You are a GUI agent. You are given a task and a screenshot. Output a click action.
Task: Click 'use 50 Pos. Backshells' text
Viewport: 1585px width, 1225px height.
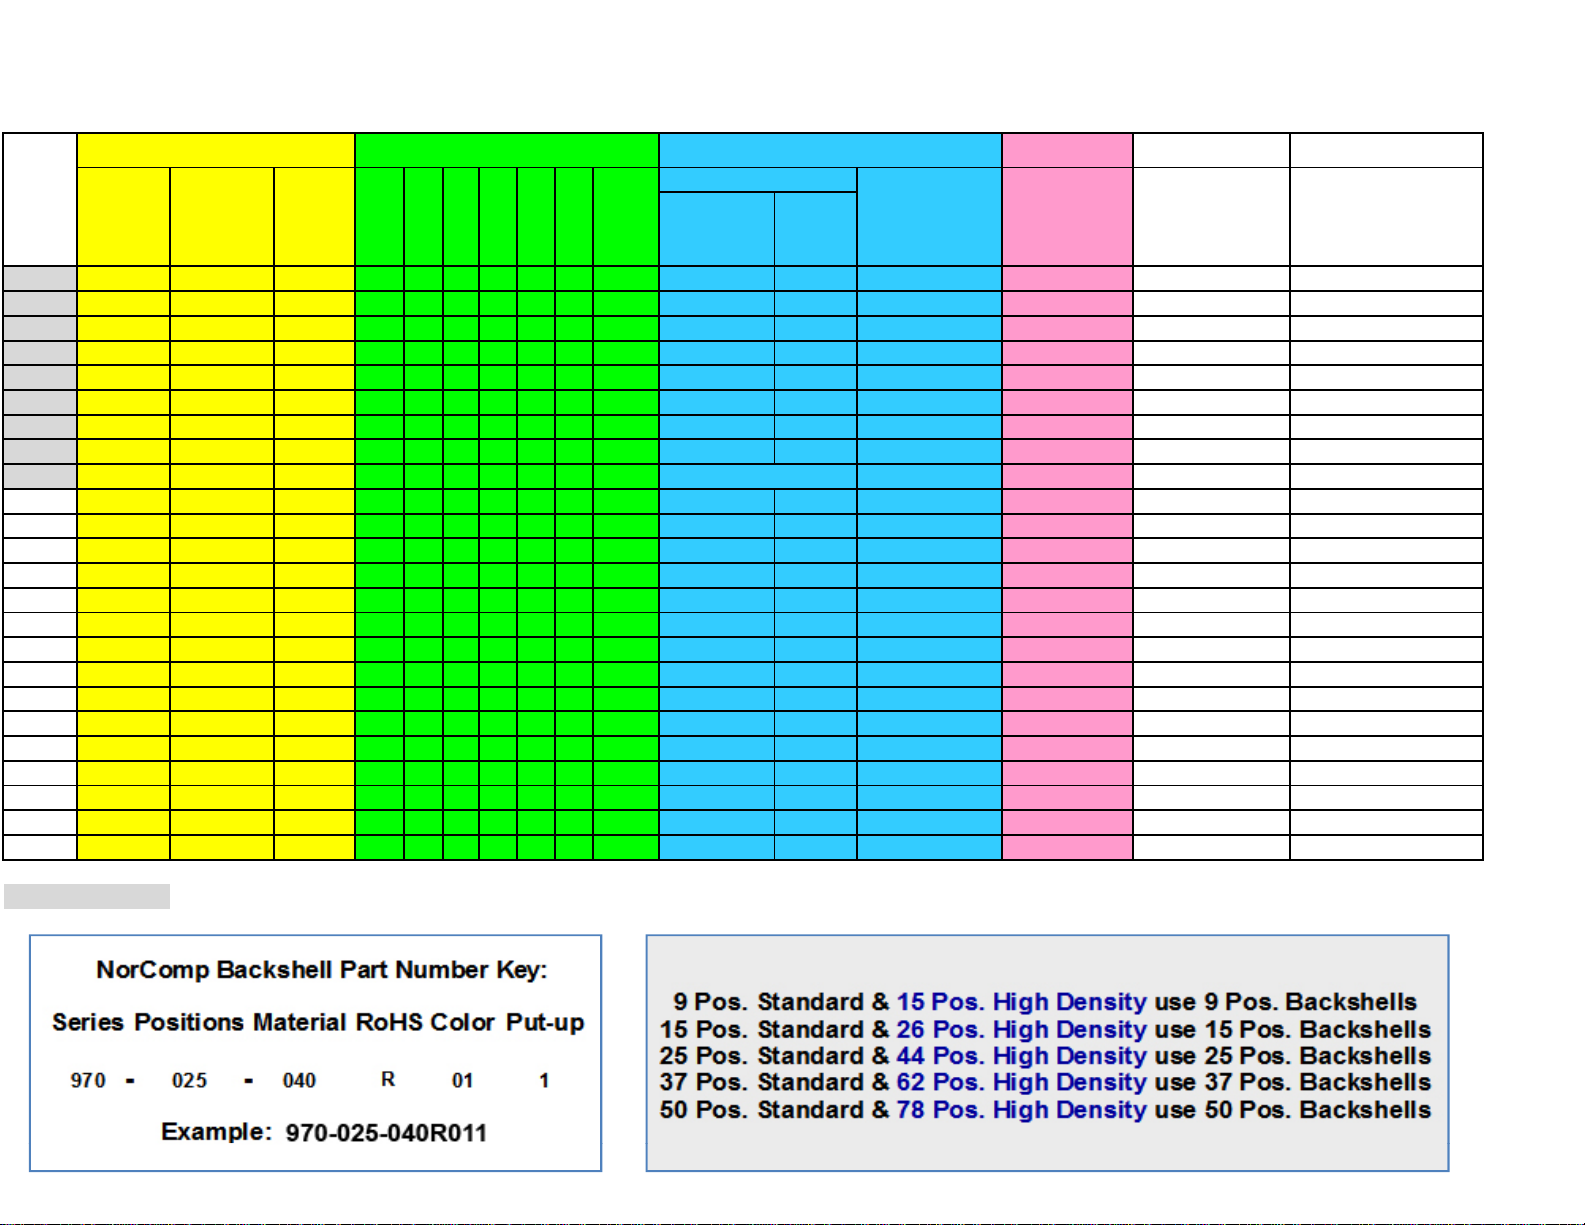(x=1293, y=1110)
